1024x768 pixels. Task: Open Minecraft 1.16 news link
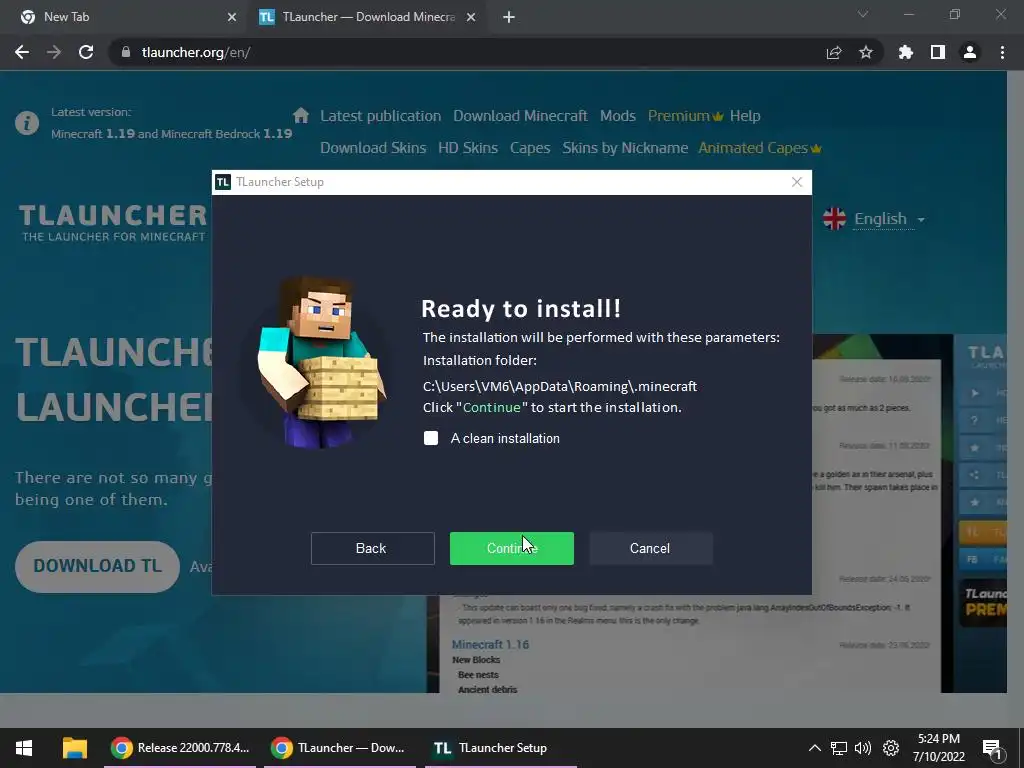(490, 645)
